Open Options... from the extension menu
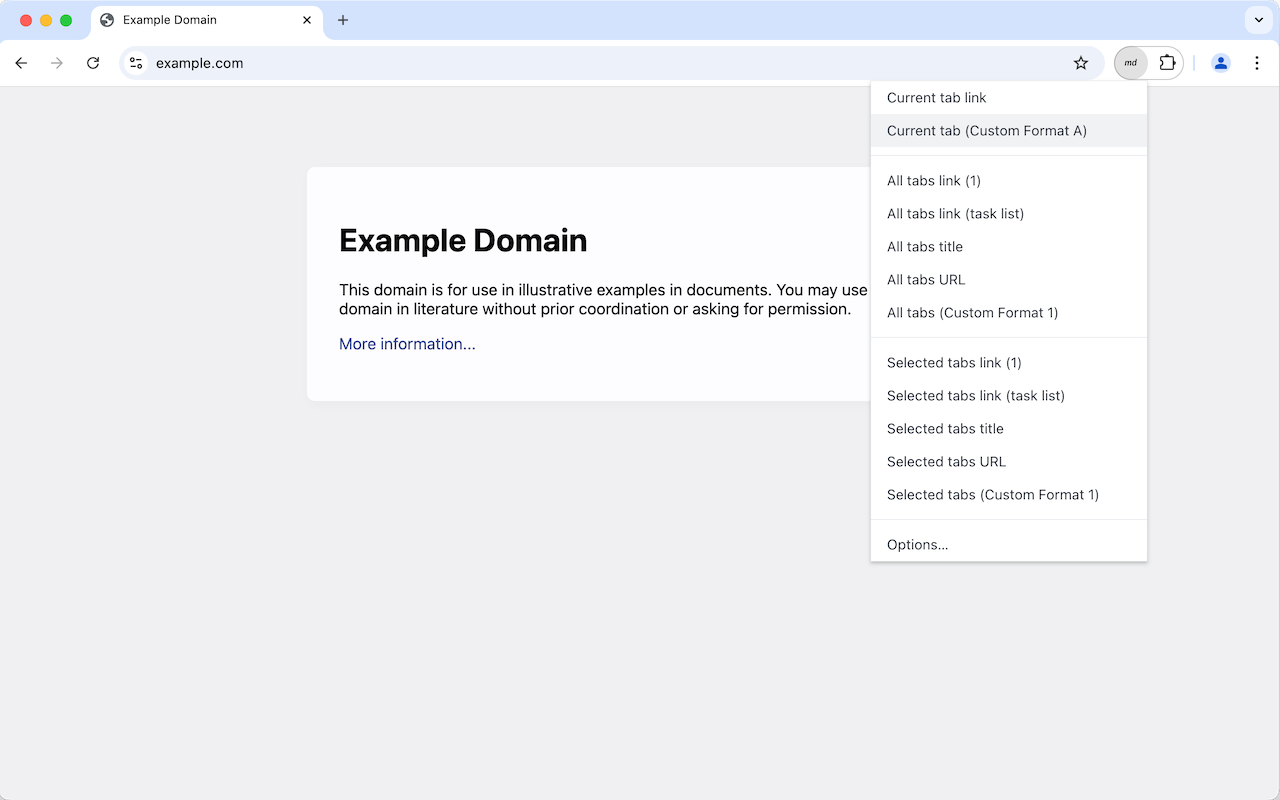Viewport: 1280px width, 800px height. (917, 544)
